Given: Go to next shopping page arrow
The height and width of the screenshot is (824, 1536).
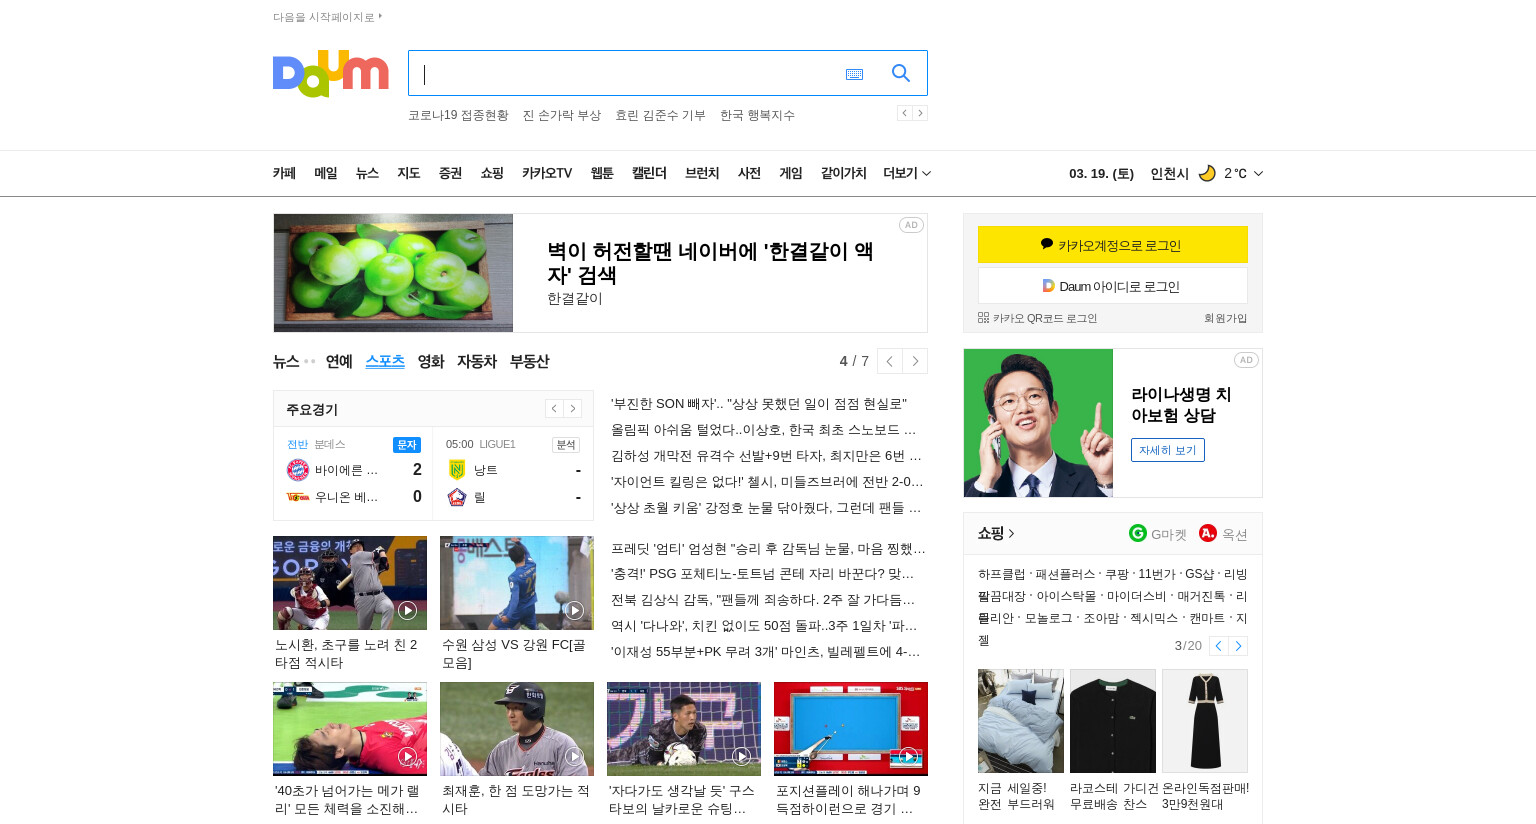Looking at the screenshot, I should tap(1238, 646).
